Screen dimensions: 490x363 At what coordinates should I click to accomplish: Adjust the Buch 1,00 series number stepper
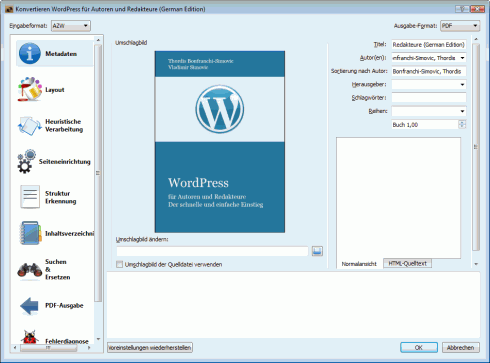click(462, 124)
